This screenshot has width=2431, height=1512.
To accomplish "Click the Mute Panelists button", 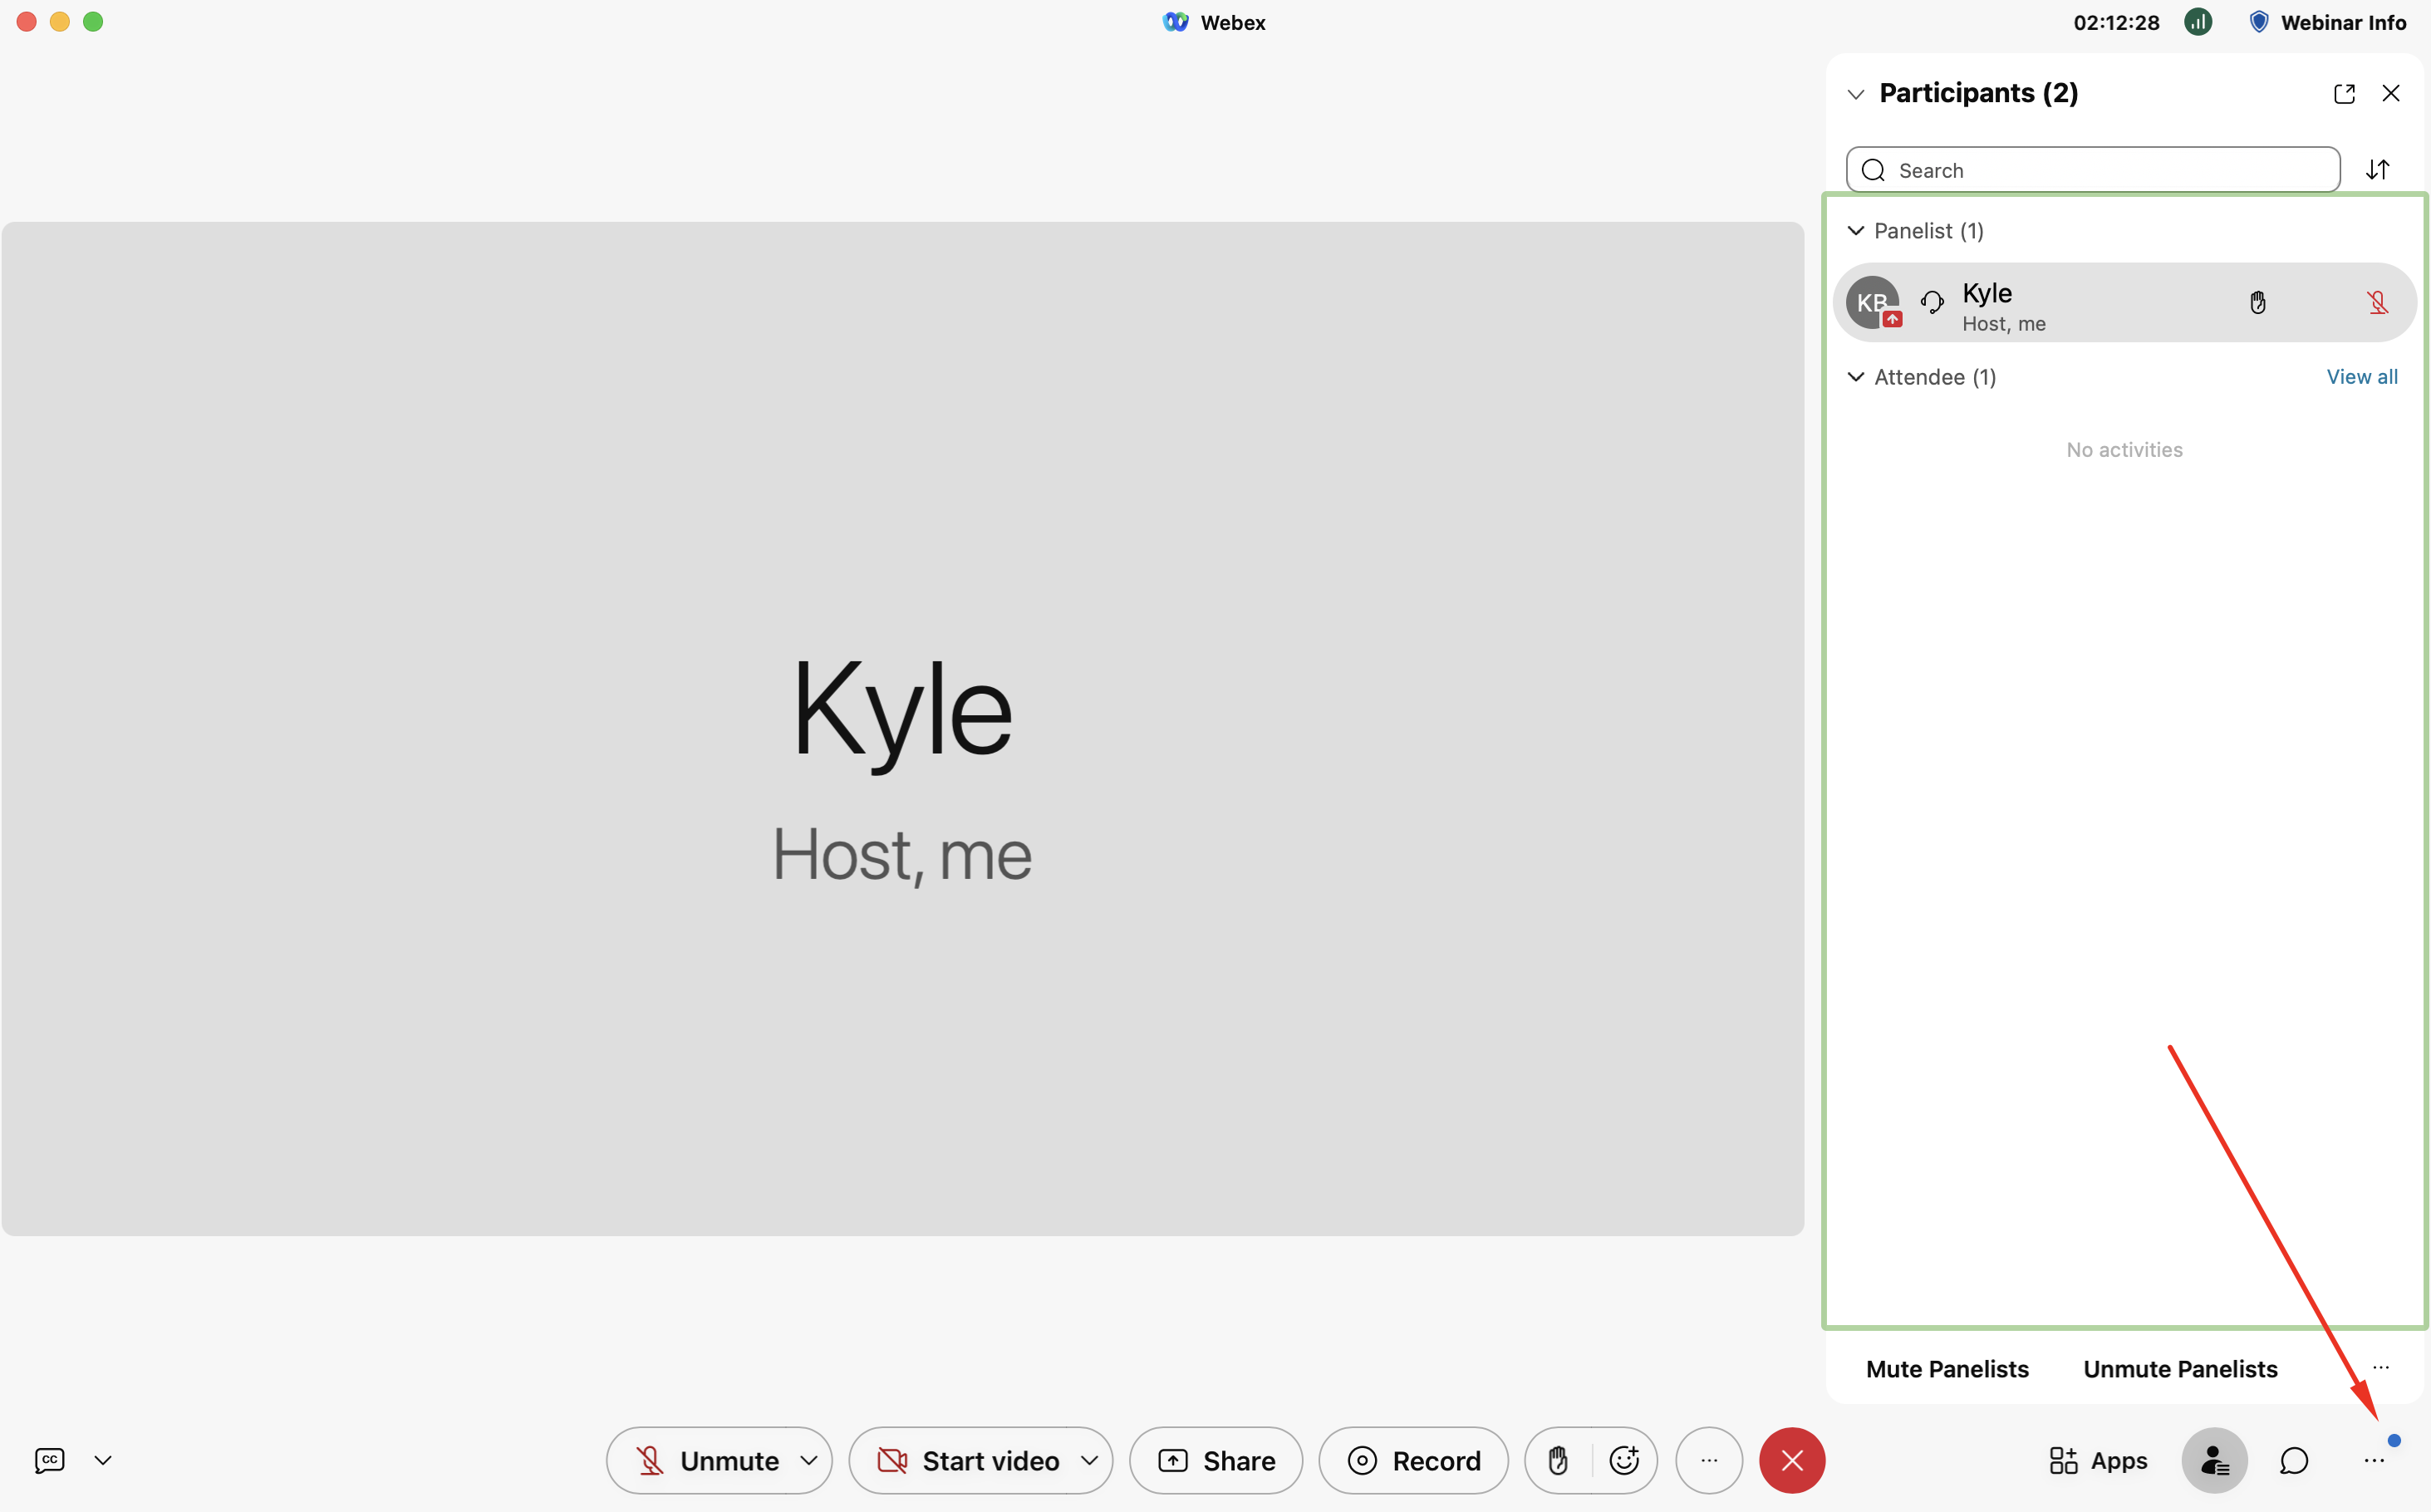I will point(1947,1369).
